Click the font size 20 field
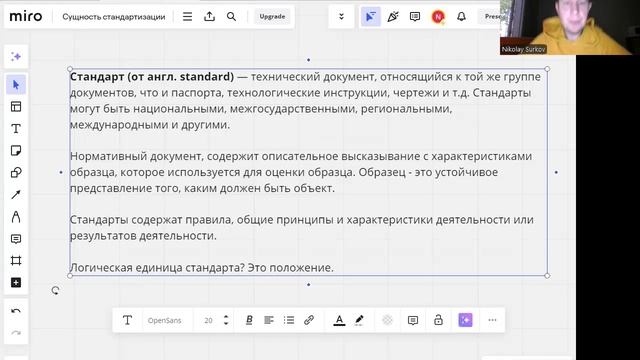Image resolution: width=640 pixels, height=360 pixels. pyautogui.click(x=209, y=320)
